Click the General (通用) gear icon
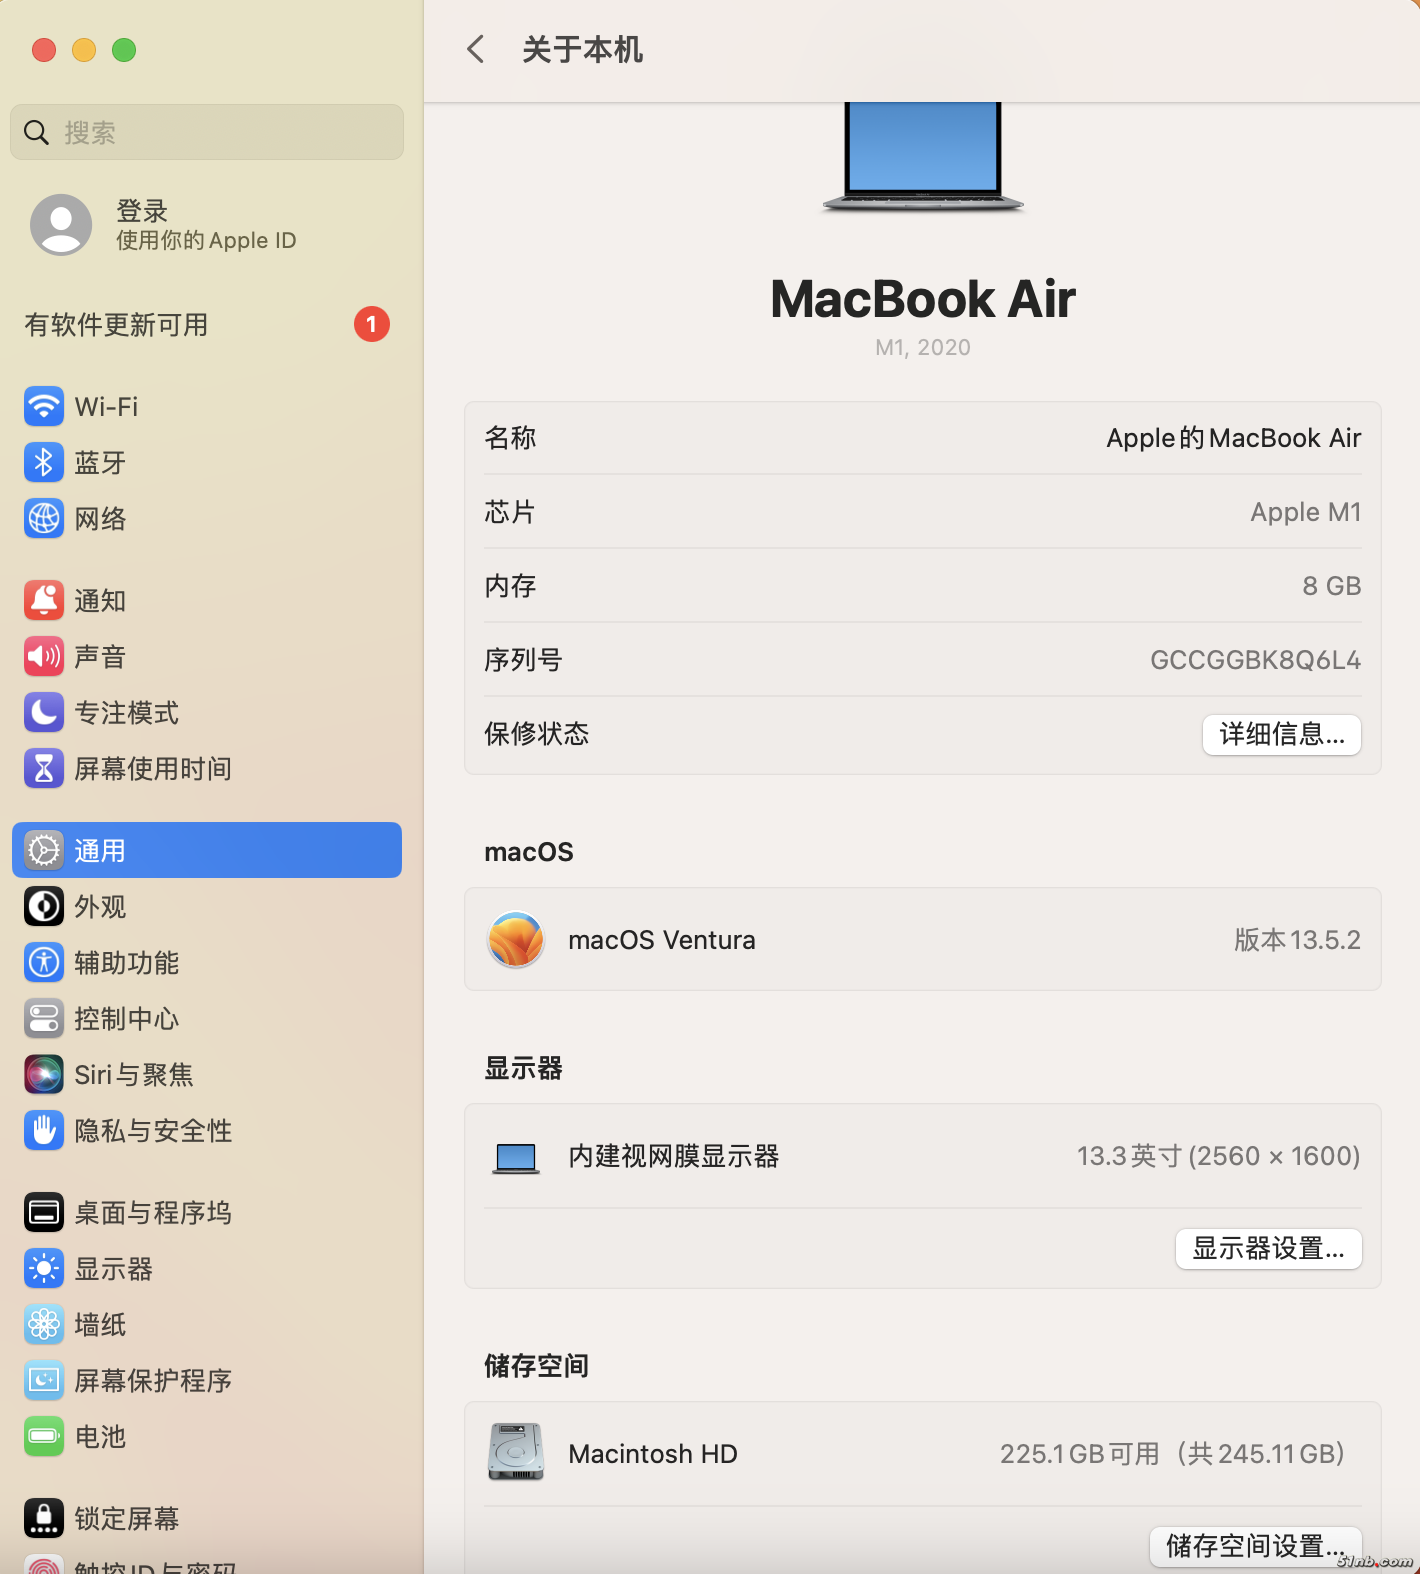 (44, 850)
